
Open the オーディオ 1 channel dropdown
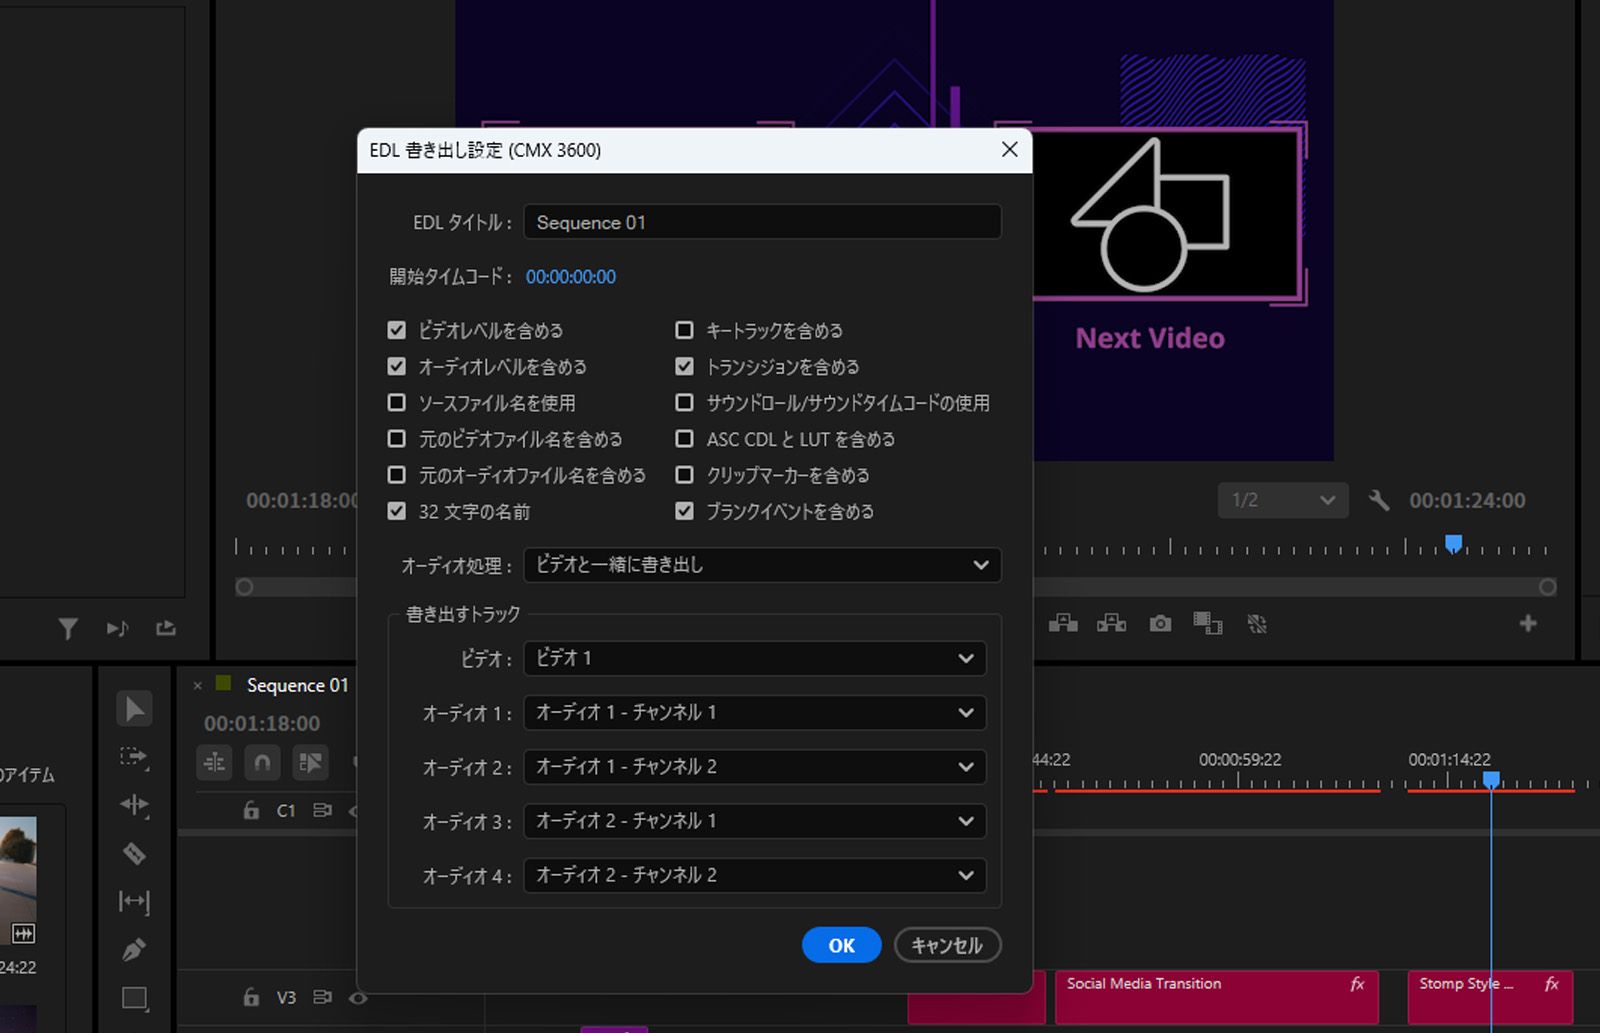click(754, 713)
